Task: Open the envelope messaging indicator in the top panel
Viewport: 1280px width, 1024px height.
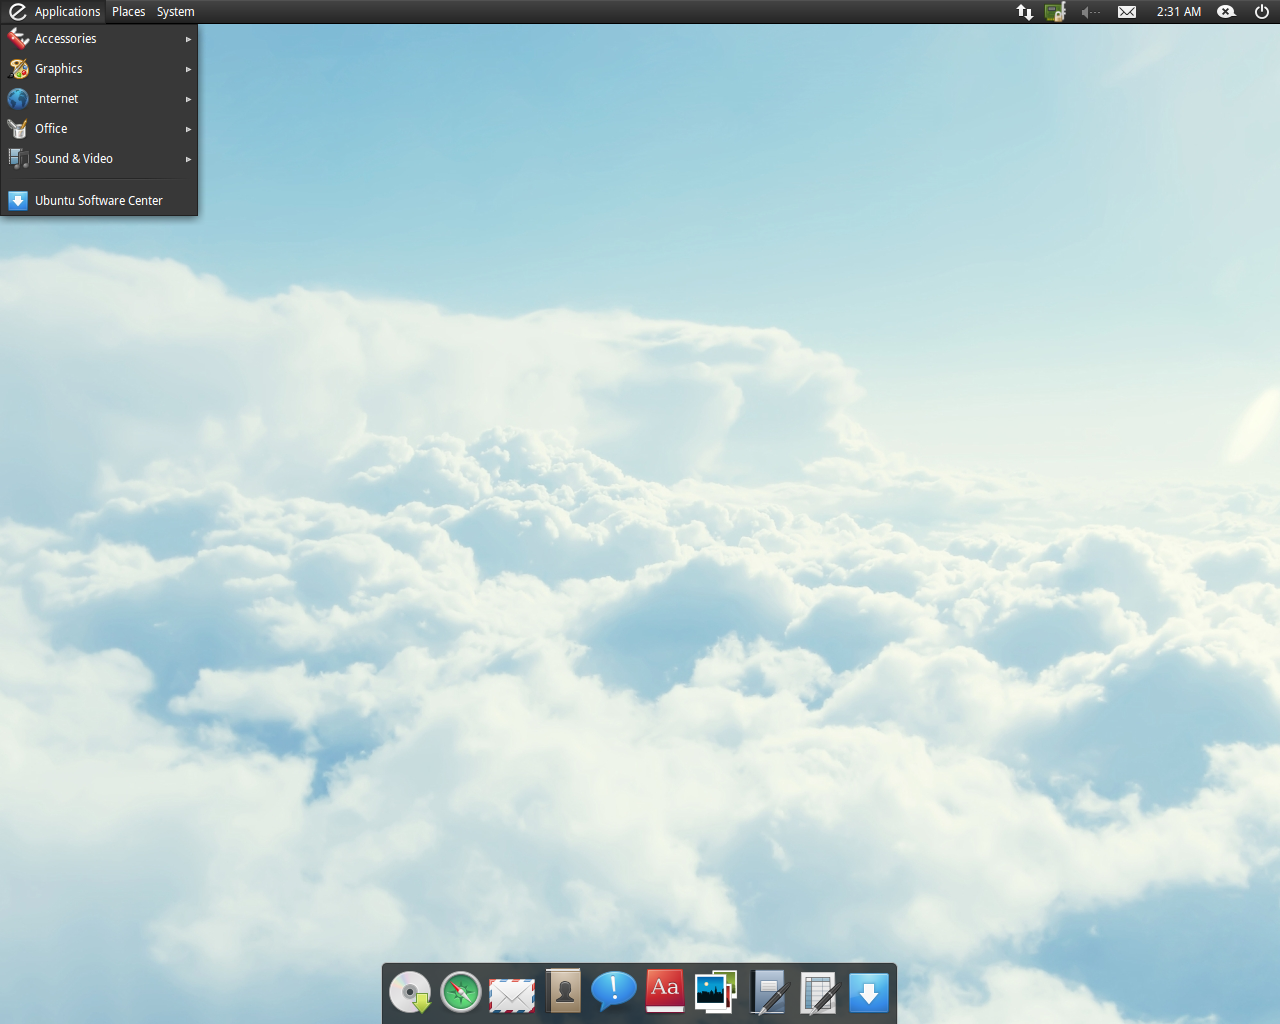Action: (1127, 12)
